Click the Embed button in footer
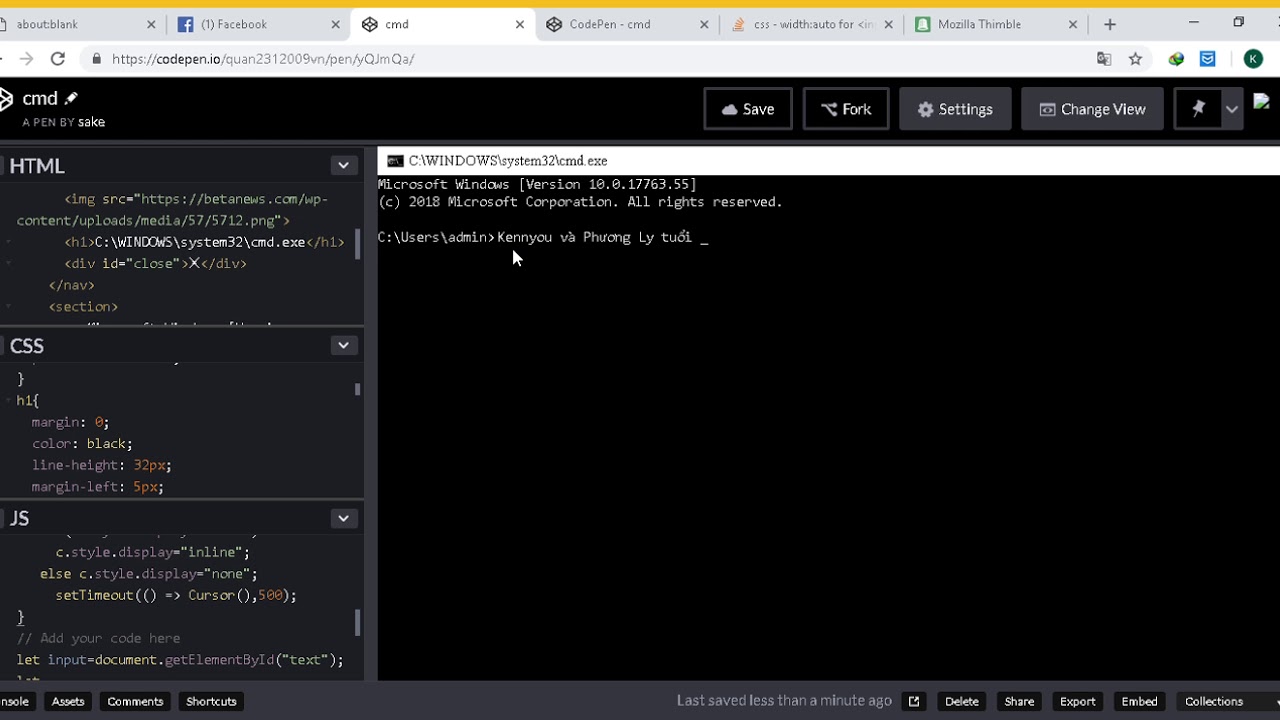Image resolution: width=1280 pixels, height=720 pixels. tap(1139, 701)
